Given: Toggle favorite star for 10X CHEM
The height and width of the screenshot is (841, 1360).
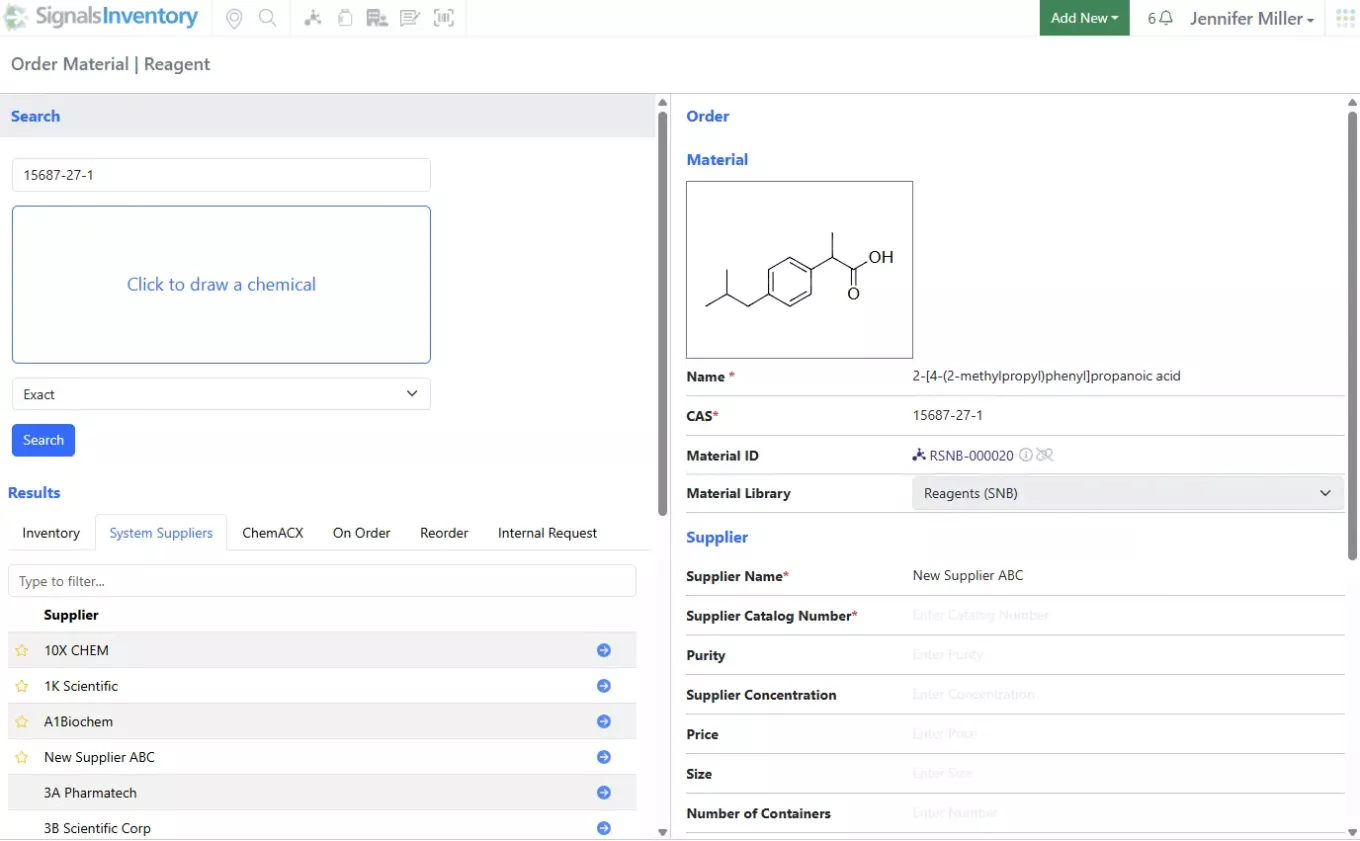Looking at the screenshot, I should 21,651.
